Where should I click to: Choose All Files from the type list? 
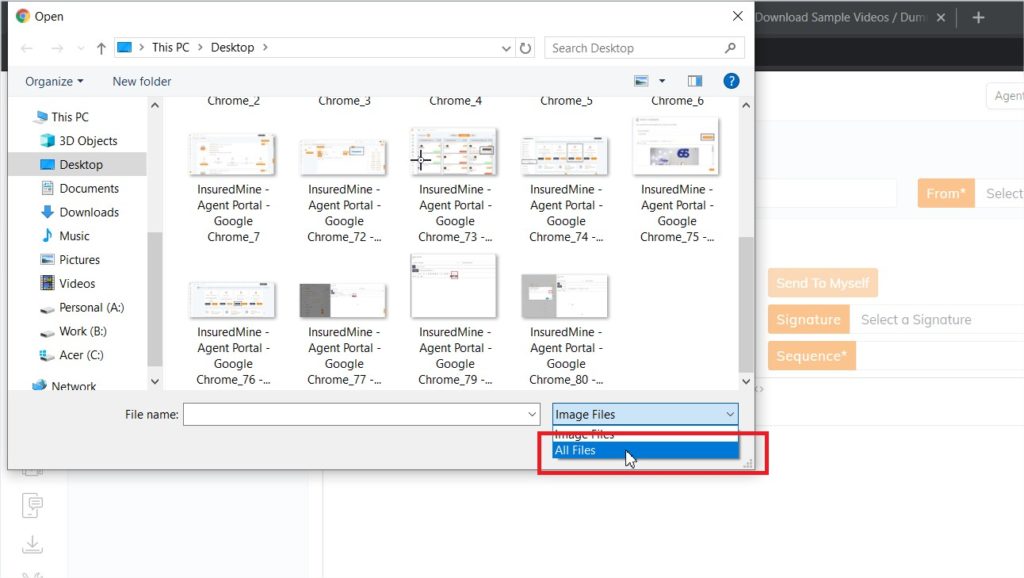coord(645,450)
